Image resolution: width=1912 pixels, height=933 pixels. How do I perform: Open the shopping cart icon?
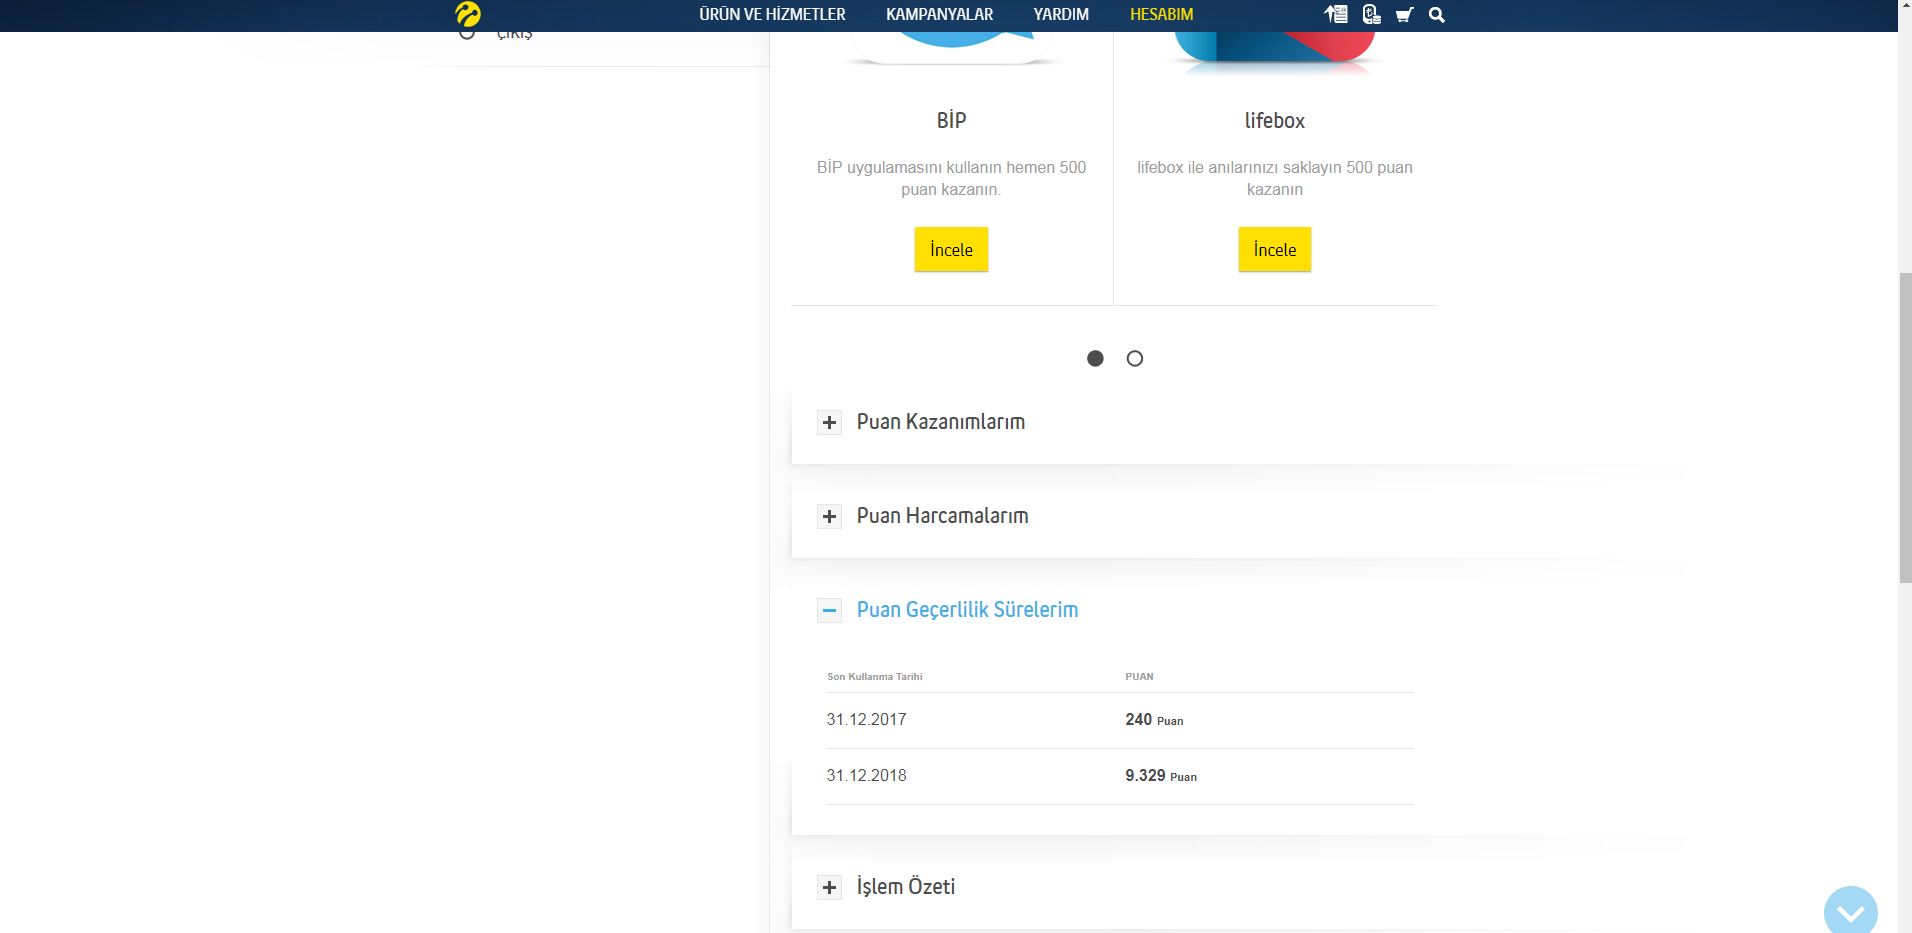[x=1404, y=15]
